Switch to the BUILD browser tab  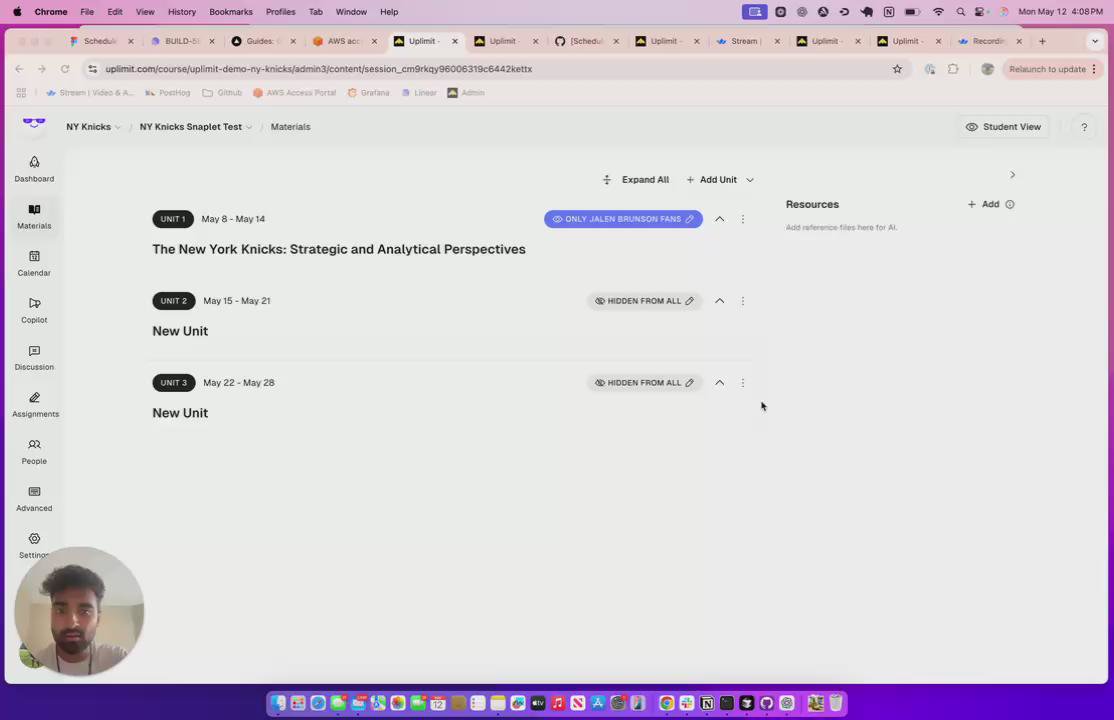pyautogui.click(x=180, y=41)
